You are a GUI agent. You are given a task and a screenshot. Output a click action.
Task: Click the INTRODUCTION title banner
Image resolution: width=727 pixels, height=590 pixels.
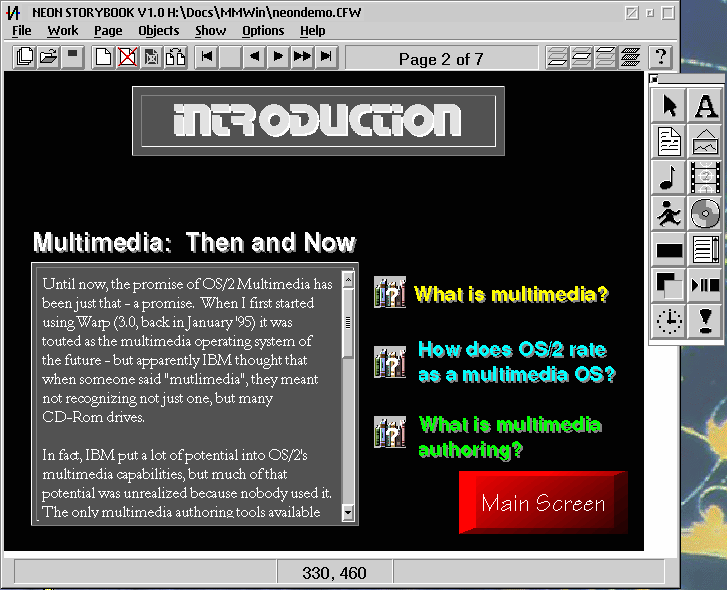318,121
